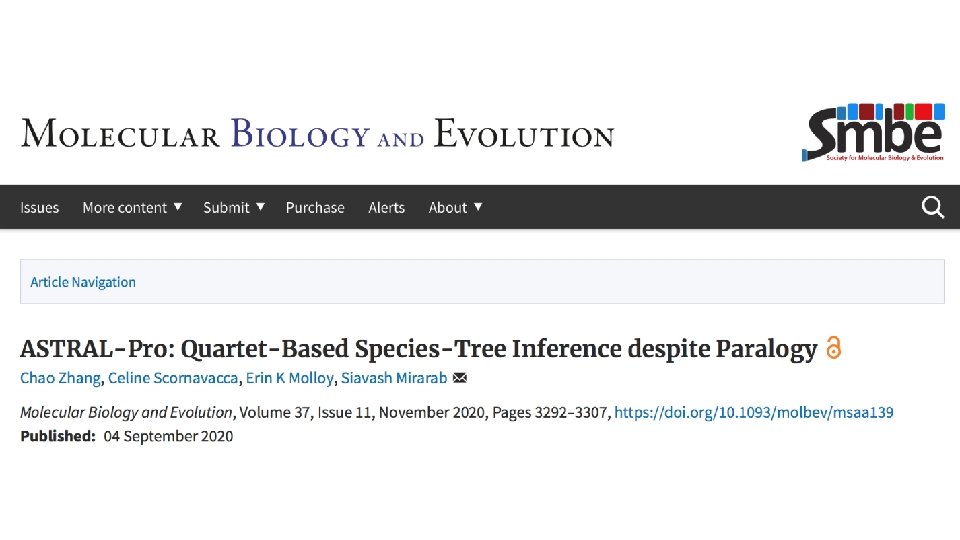
Task: Click the SMBE society logo
Action: tap(873, 132)
